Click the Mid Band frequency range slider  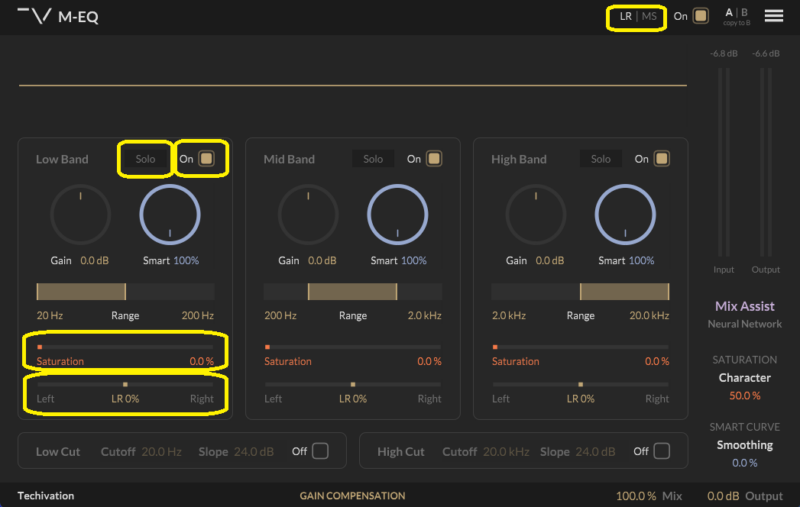(352, 291)
